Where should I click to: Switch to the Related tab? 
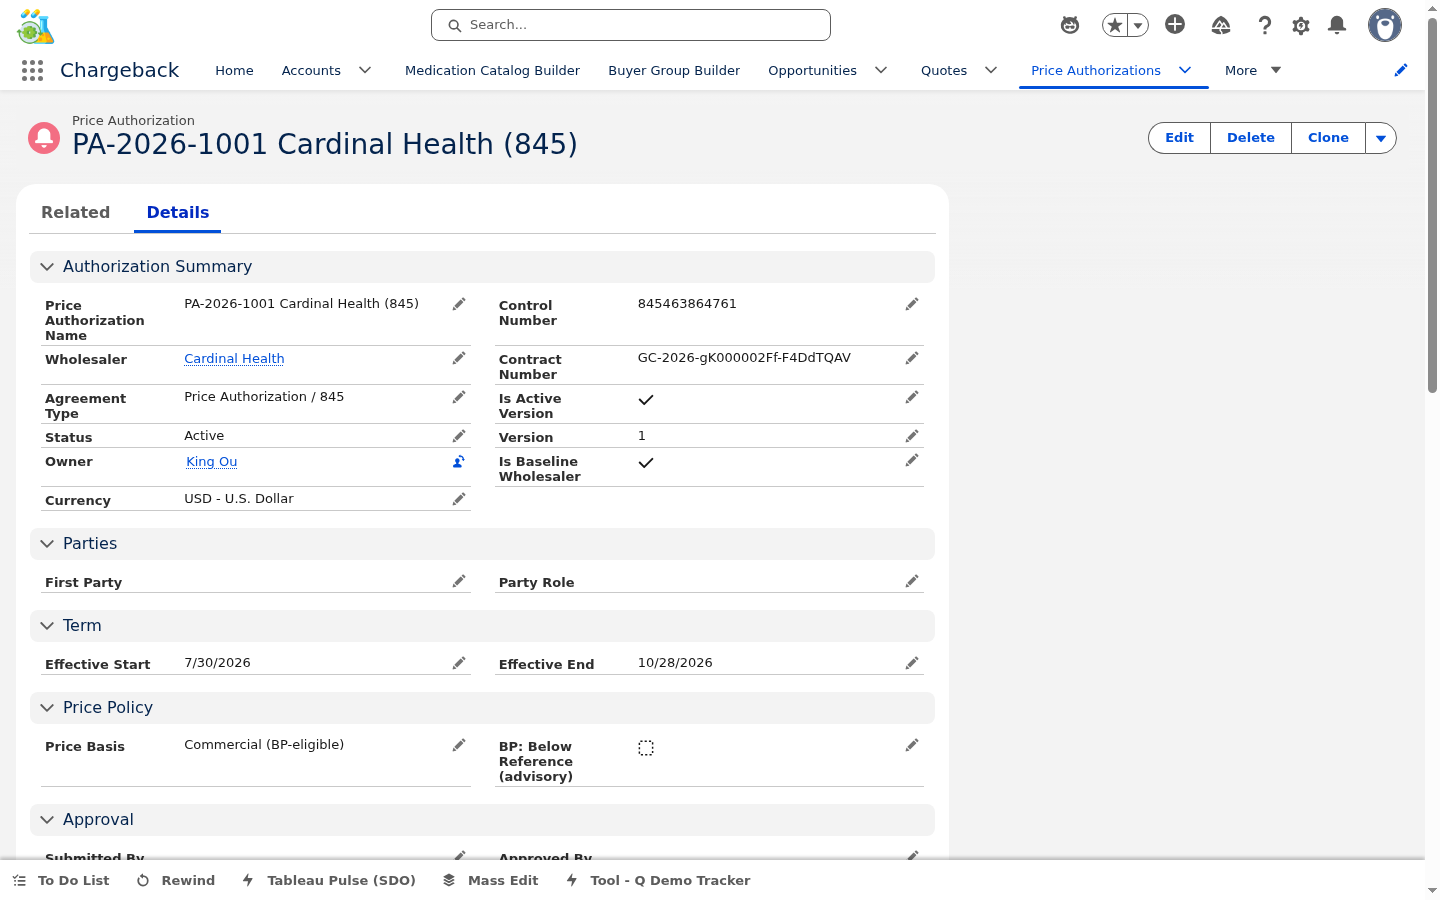[76, 212]
